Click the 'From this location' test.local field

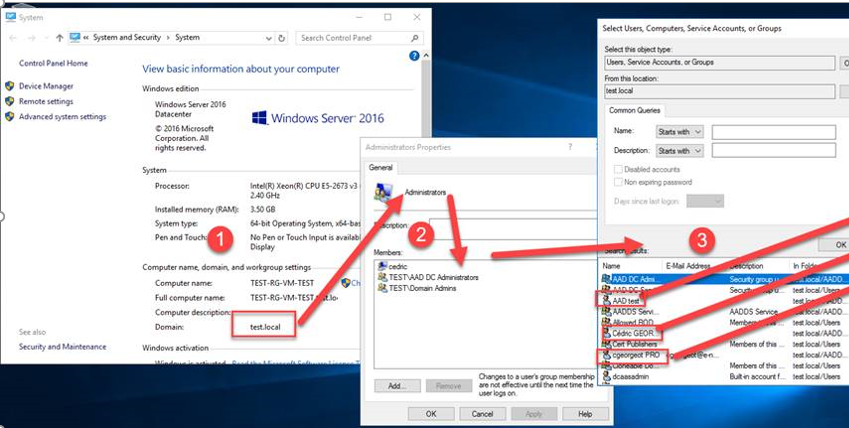[x=720, y=91]
